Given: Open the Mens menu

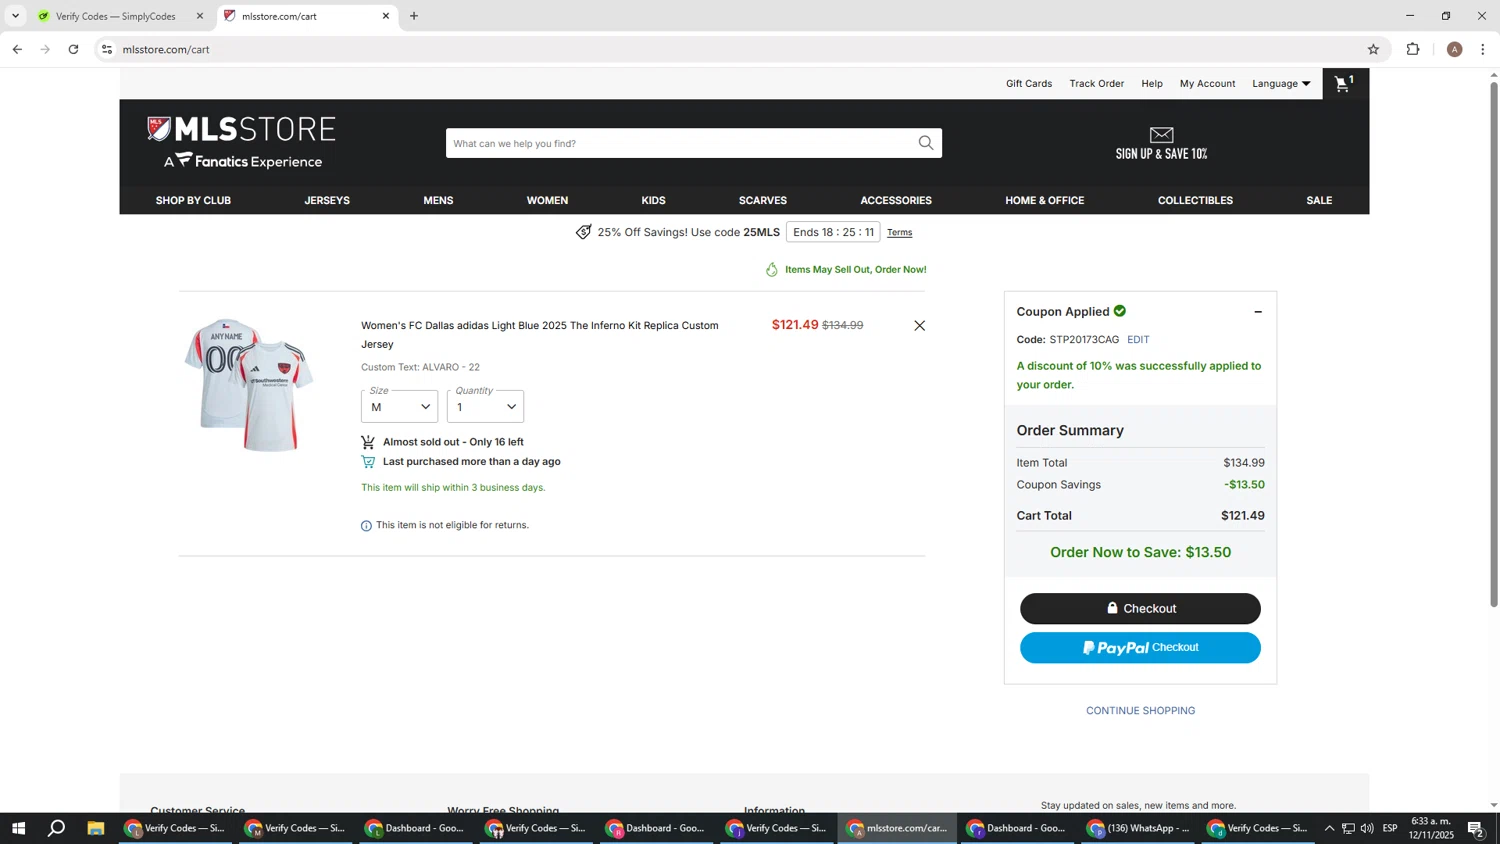Looking at the screenshot, I should click(x=438, y=201).
